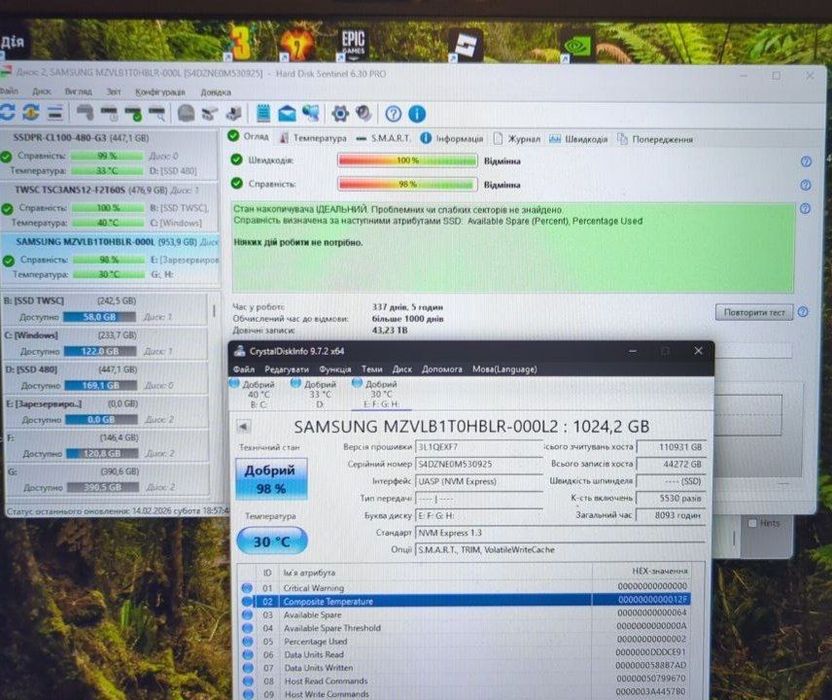Click the disk with magnifier toolbar icon
The image size is (832, 700).
(x=157, y=113)
